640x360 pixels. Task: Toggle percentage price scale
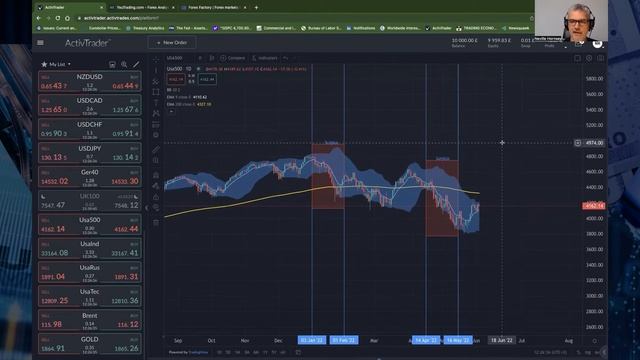pyautogui.click(x=579, y=352)
